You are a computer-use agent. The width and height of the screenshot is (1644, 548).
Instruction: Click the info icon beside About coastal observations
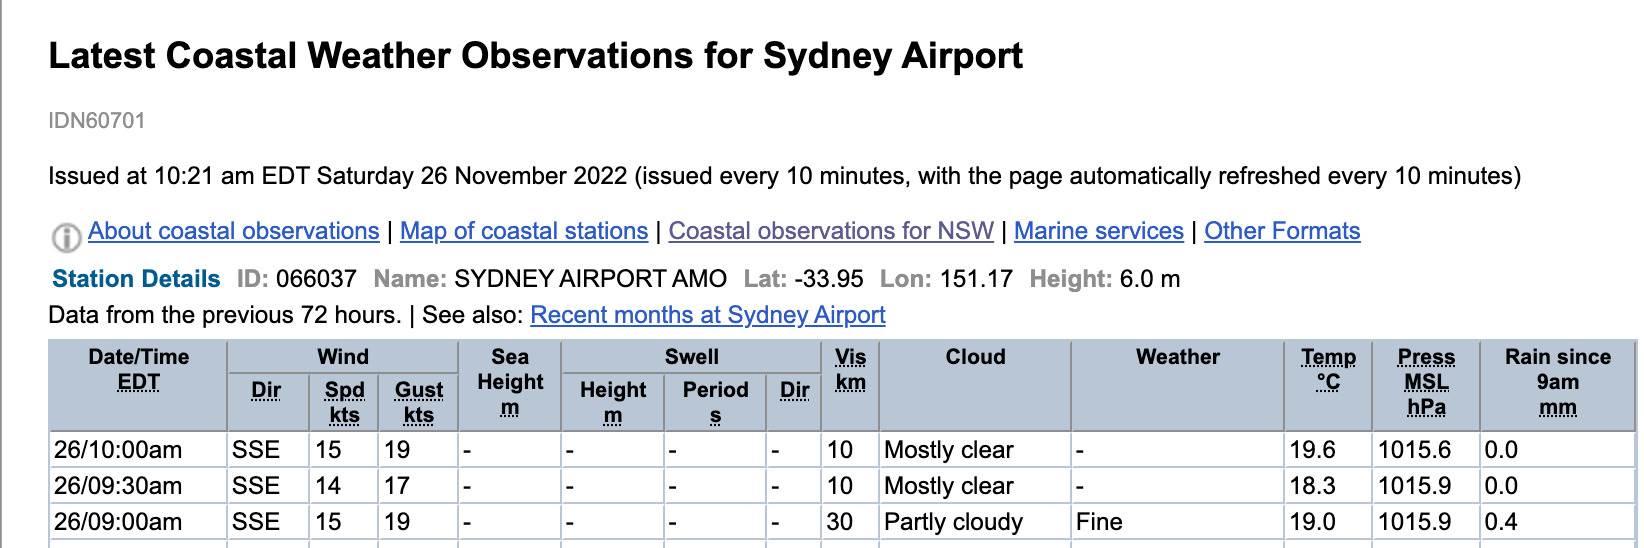66,236
